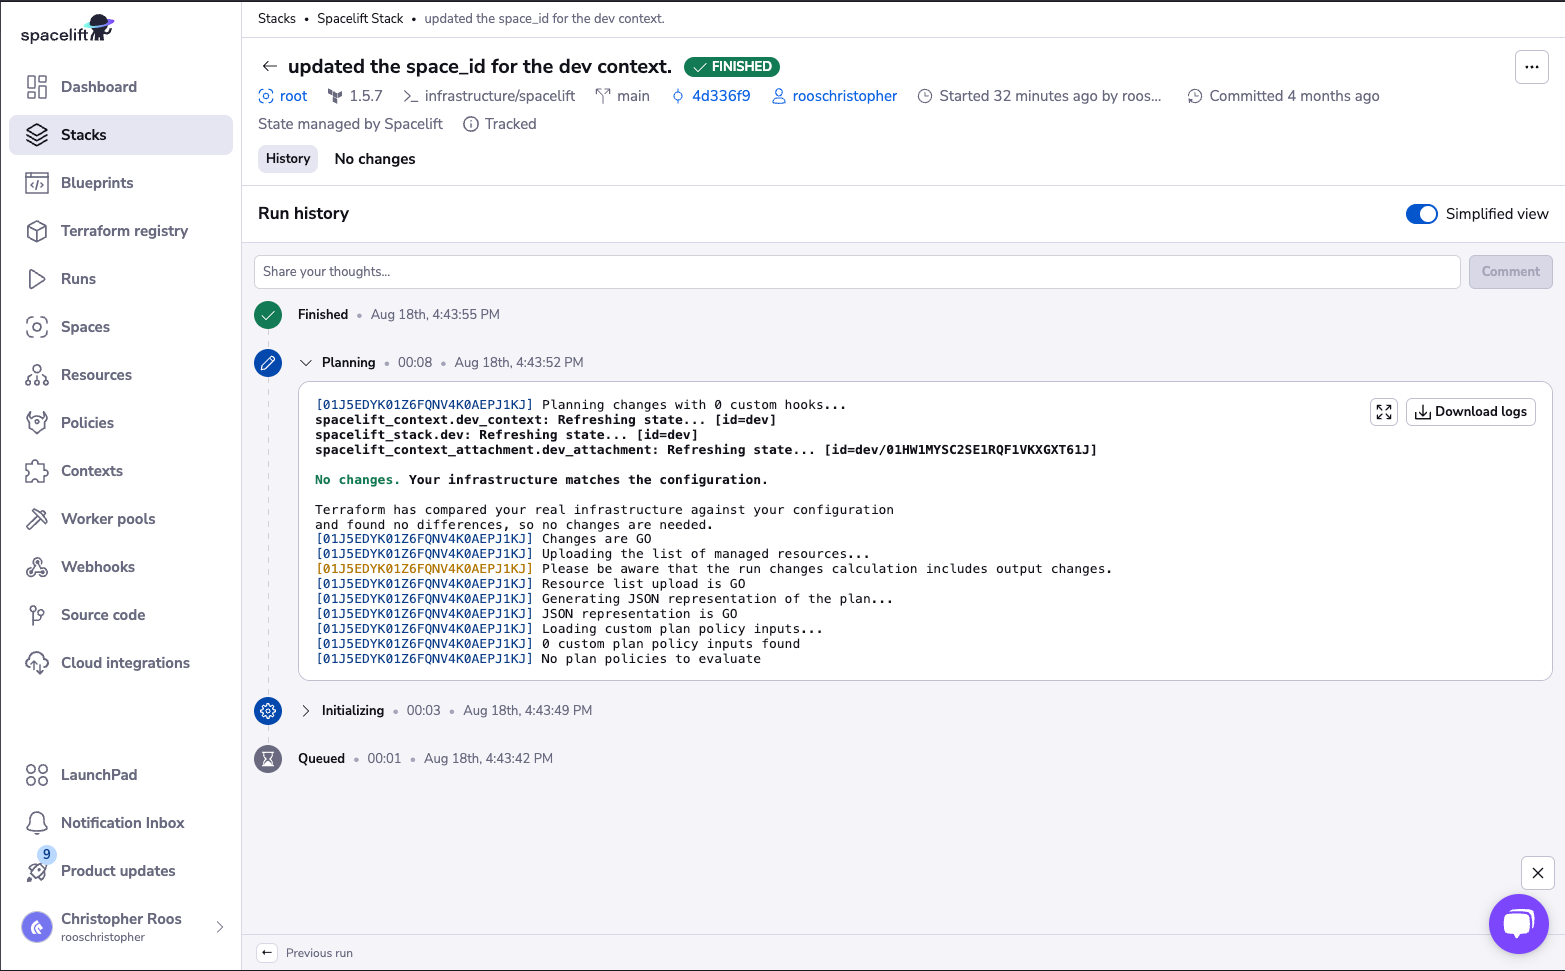Download logs for the Planning phase

pyautogui.click(x=1470, y=411)
